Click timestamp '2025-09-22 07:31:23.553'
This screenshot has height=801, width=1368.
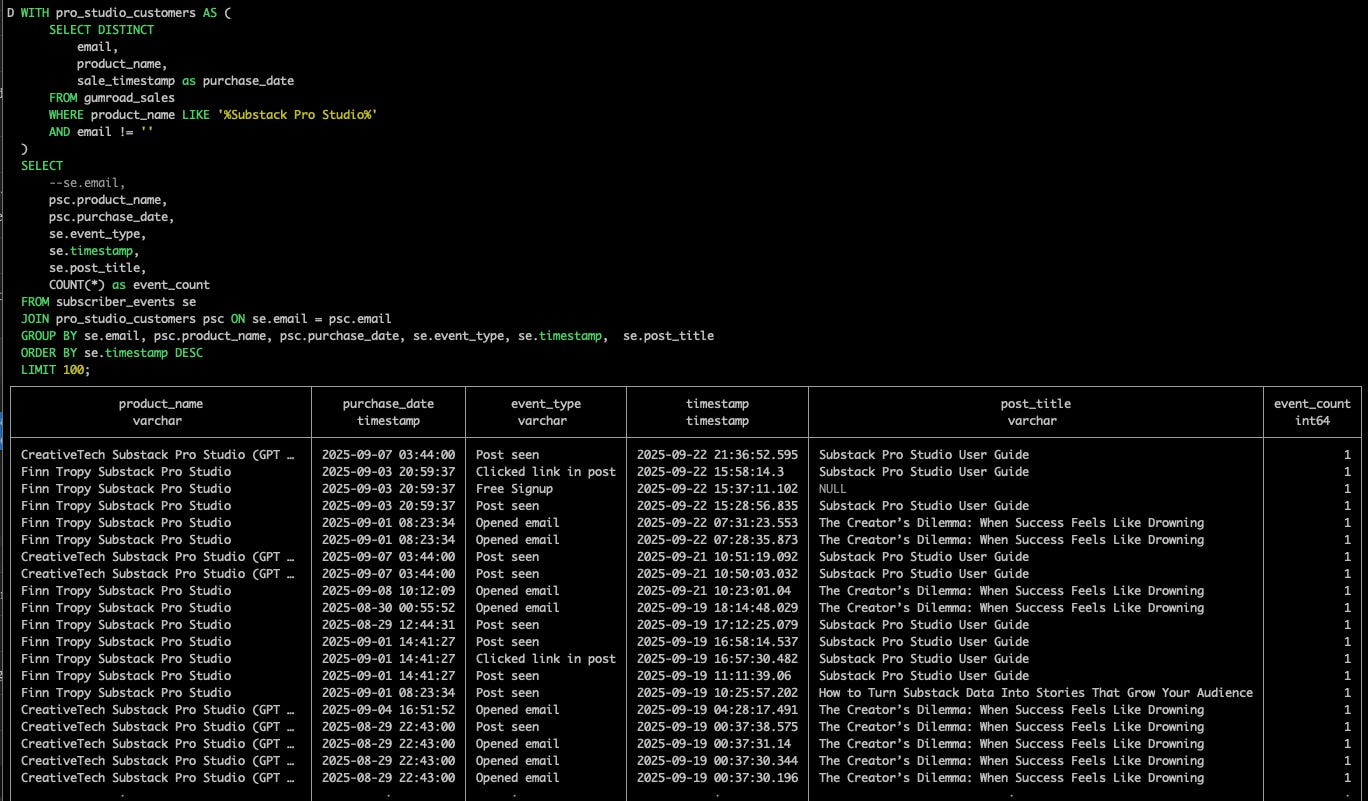tap(717, 523)
